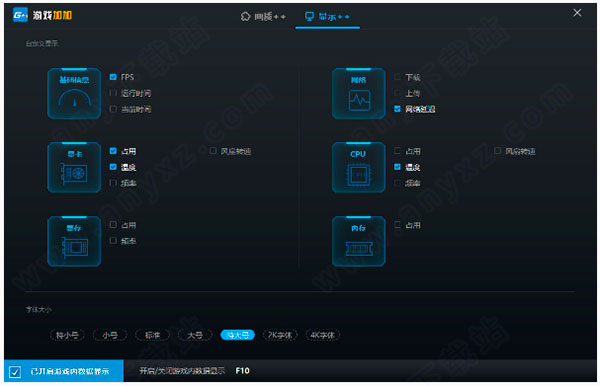This screenshot has height=386, width=600.
Task: Uncheck 温度 for the 显卡 group
Action: pos(113,167)
